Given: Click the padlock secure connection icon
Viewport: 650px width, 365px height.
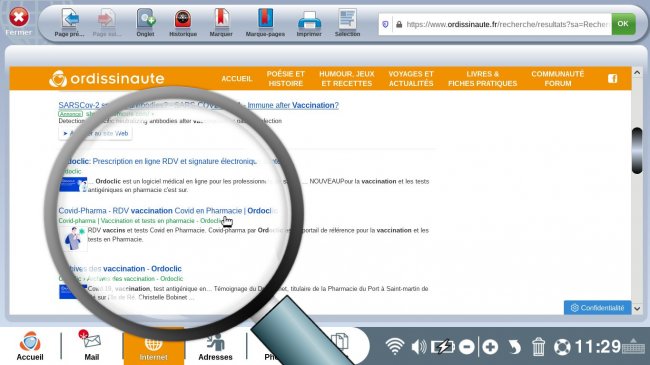Looking at the screenshot, I should click(x=399, y=24).
